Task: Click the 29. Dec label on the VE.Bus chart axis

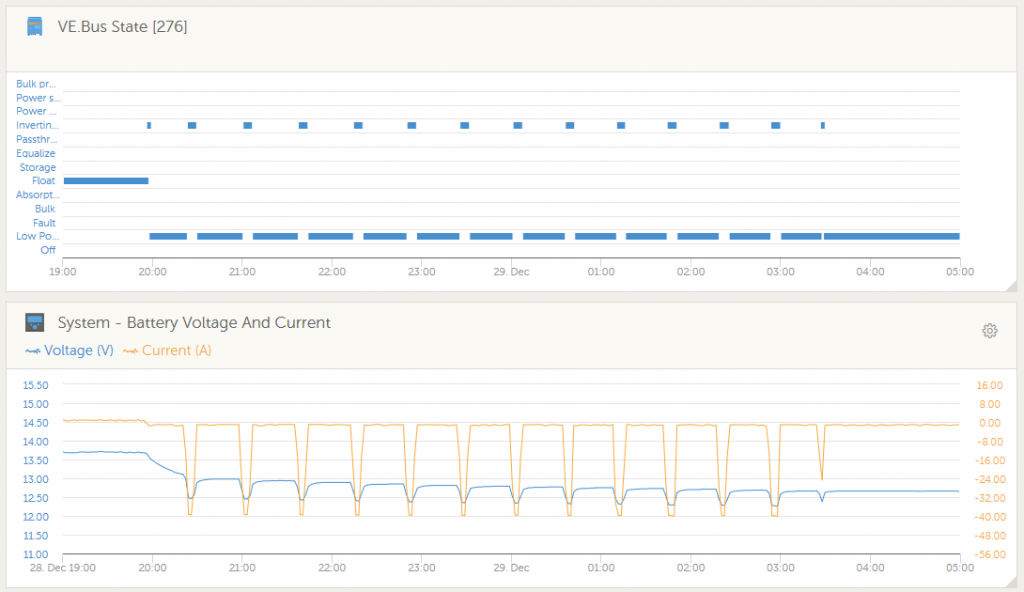Action: pyautogui.click(x=511, y=271)
